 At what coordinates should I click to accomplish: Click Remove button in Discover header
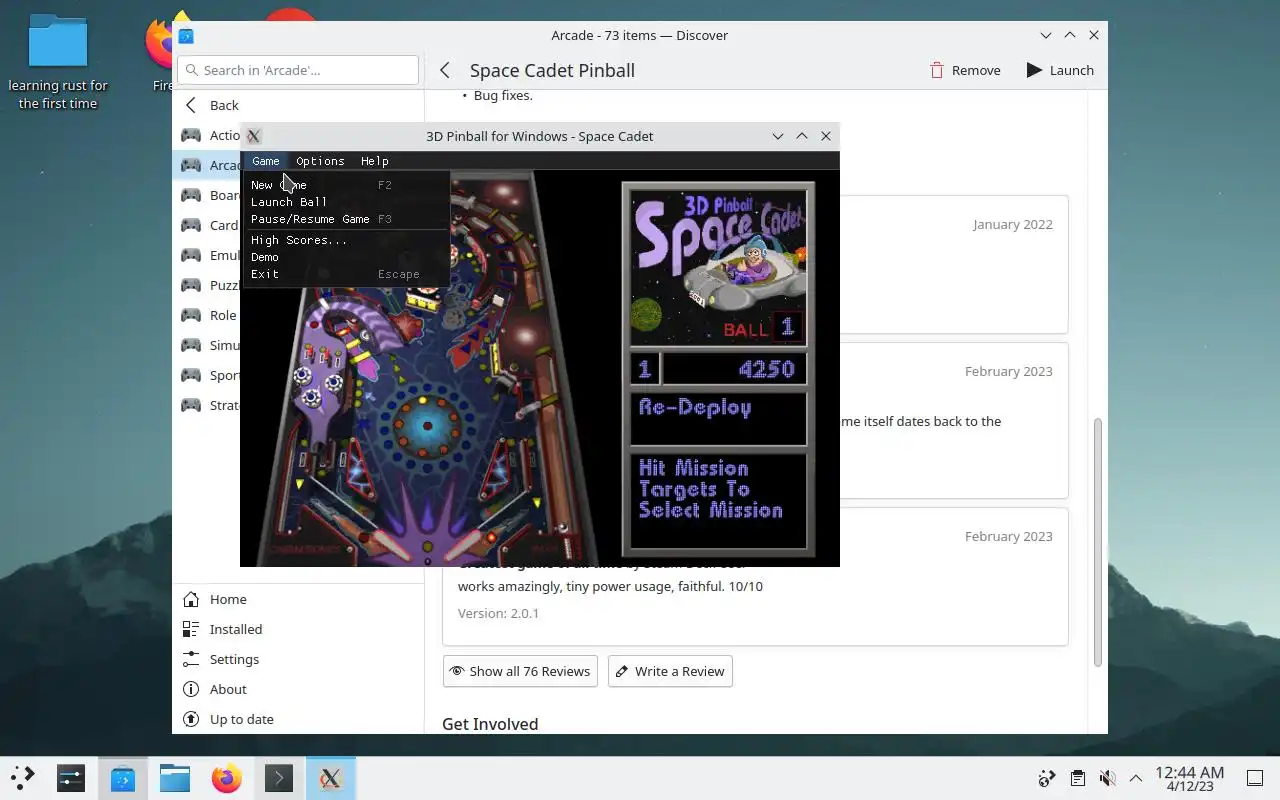click(x=965, y=70)
